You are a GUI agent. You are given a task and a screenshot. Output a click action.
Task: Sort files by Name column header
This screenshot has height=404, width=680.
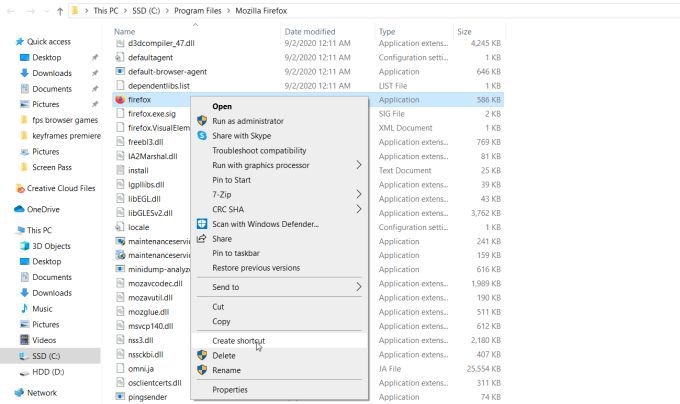click(124, 32)
